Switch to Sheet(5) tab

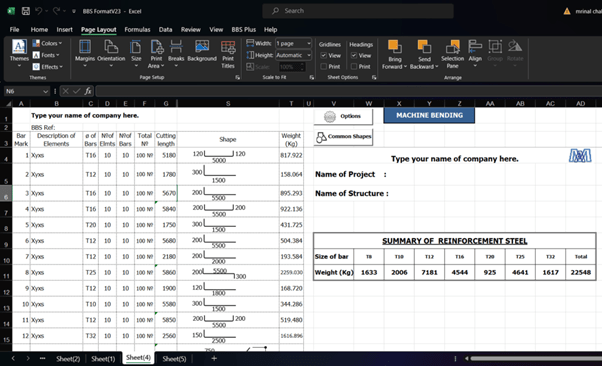click(174, 359)
